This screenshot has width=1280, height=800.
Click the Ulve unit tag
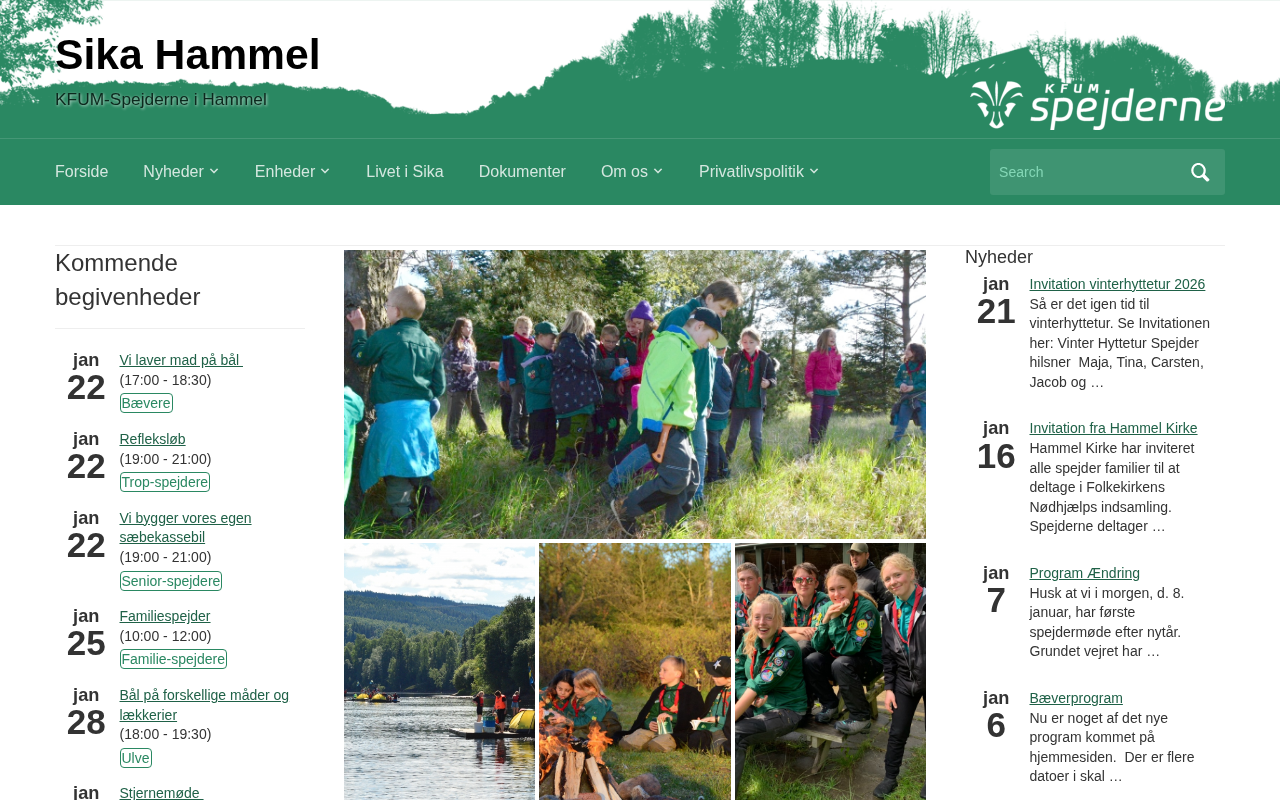click(x=136, y=758)
